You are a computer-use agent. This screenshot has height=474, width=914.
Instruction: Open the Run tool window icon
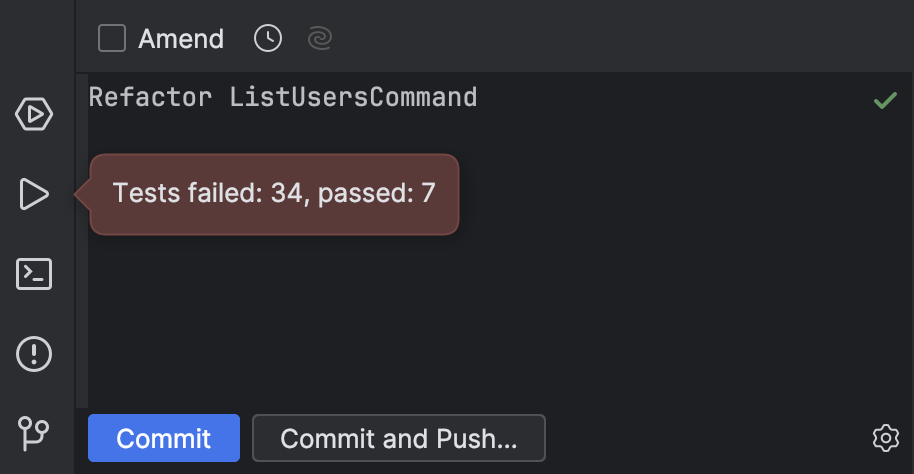pyautogui.click(x=34, y=194)
